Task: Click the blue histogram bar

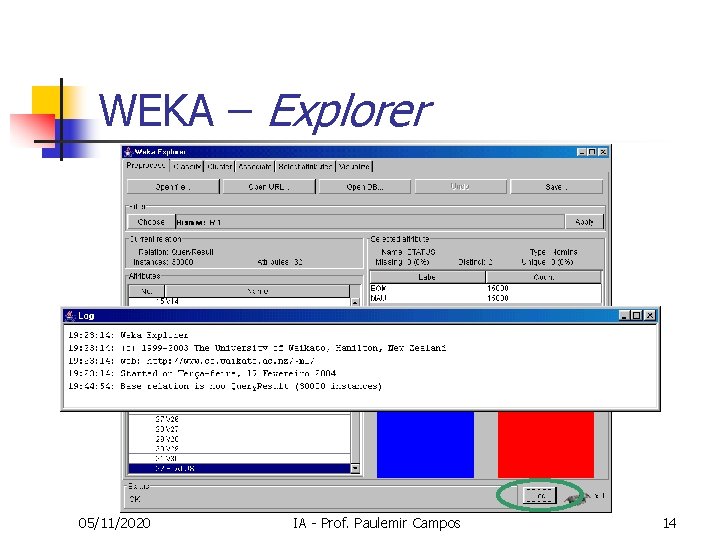Action: (x=425, y=444)
